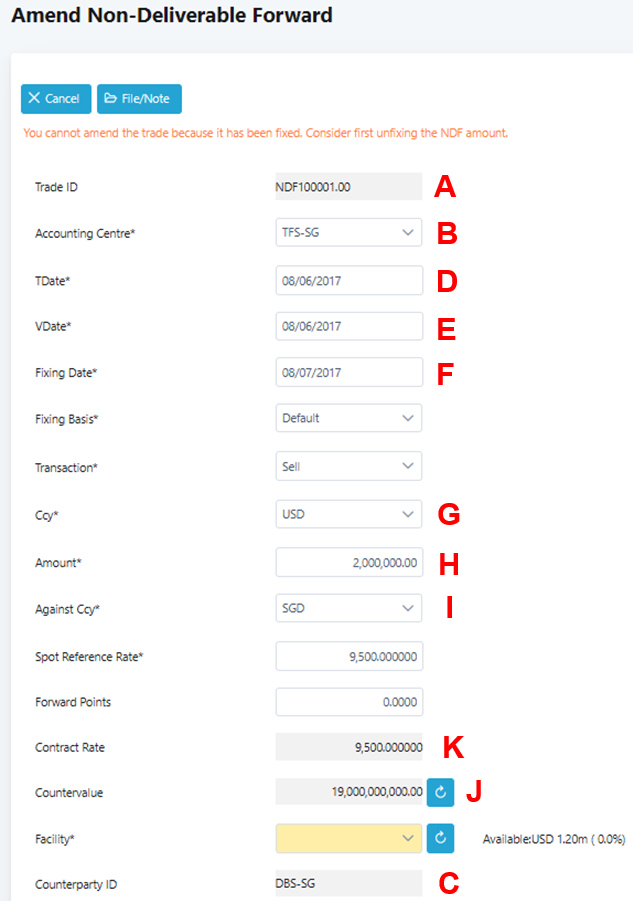Open the File/Note button
The width and height of the screenshot is (633, 901).
click(139, 99)
